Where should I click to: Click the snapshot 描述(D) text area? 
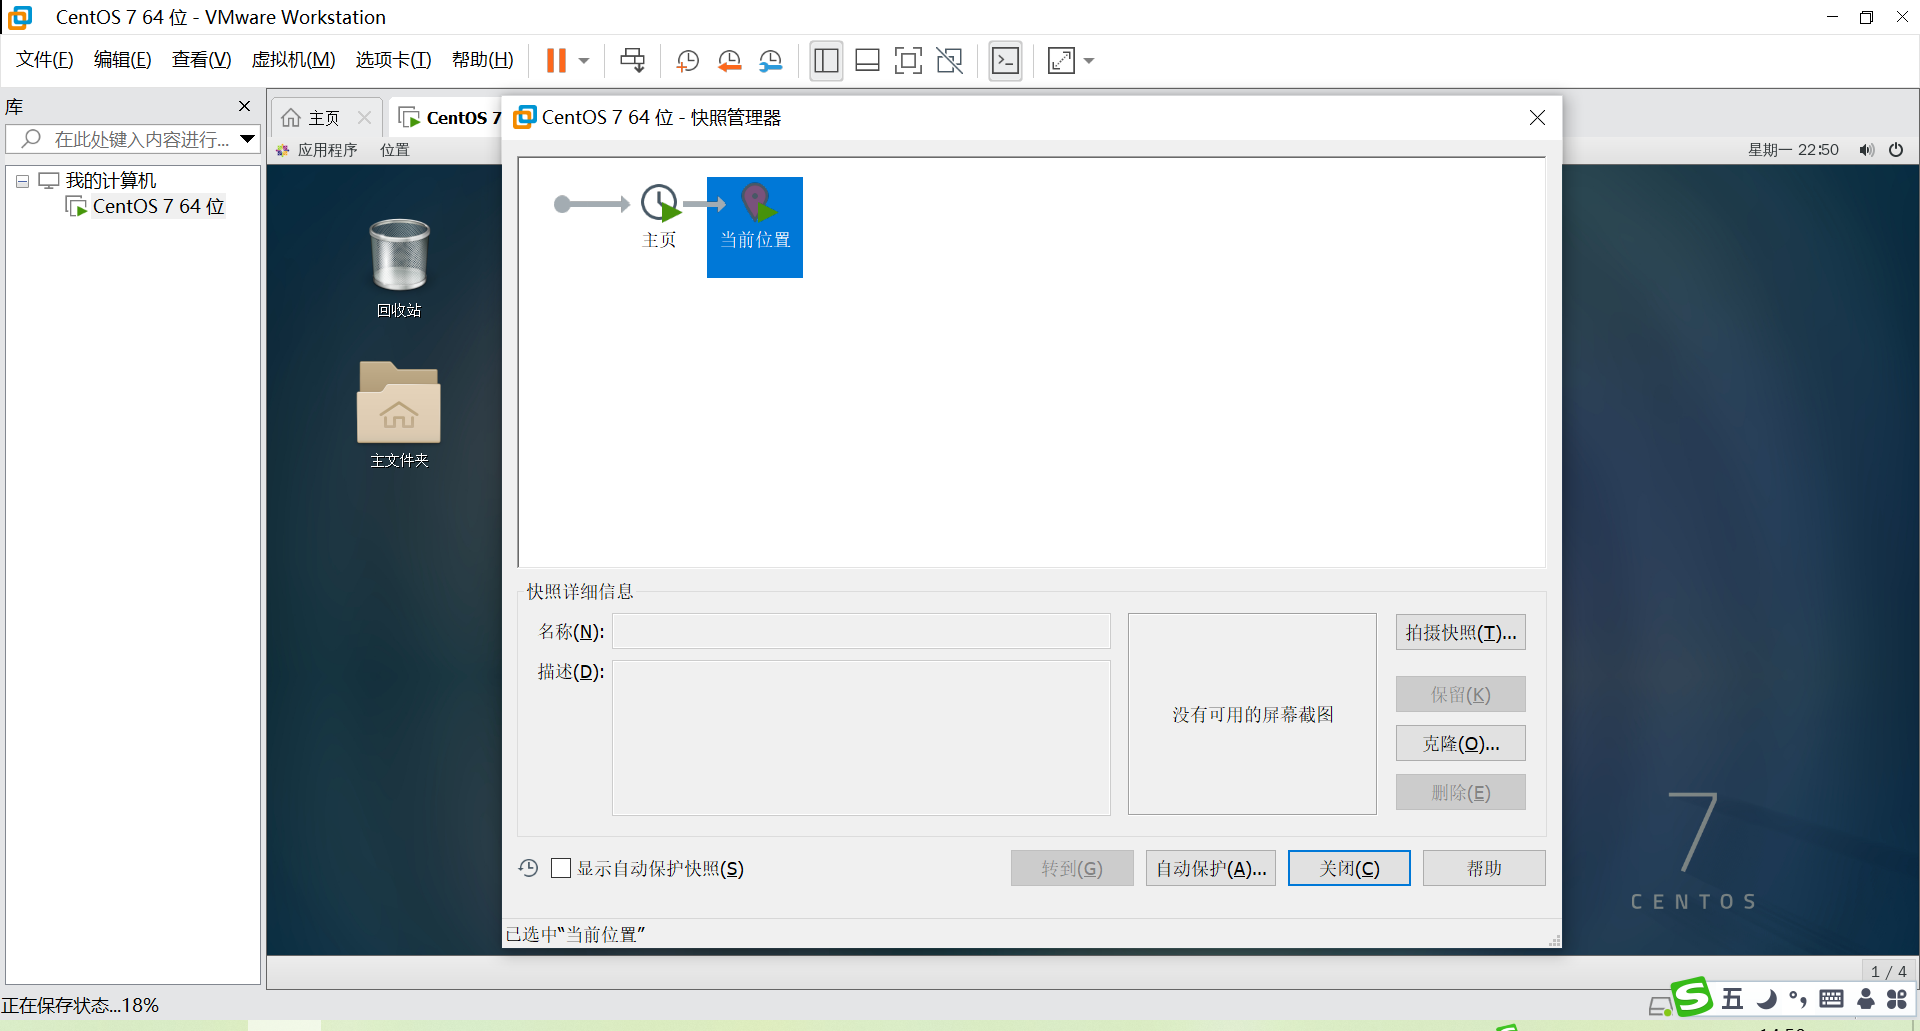click(861, 737)
